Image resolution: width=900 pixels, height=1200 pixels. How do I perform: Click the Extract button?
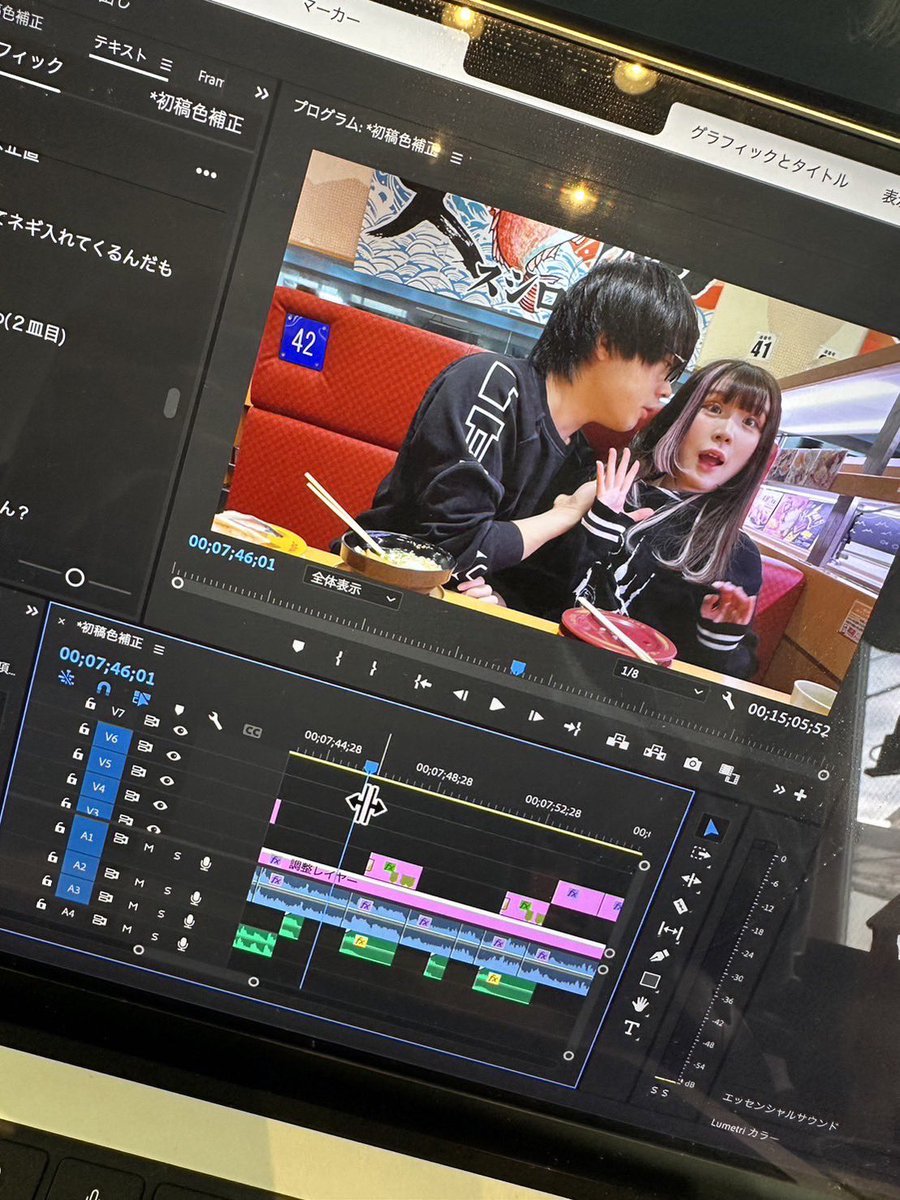[x=654, y=752]
